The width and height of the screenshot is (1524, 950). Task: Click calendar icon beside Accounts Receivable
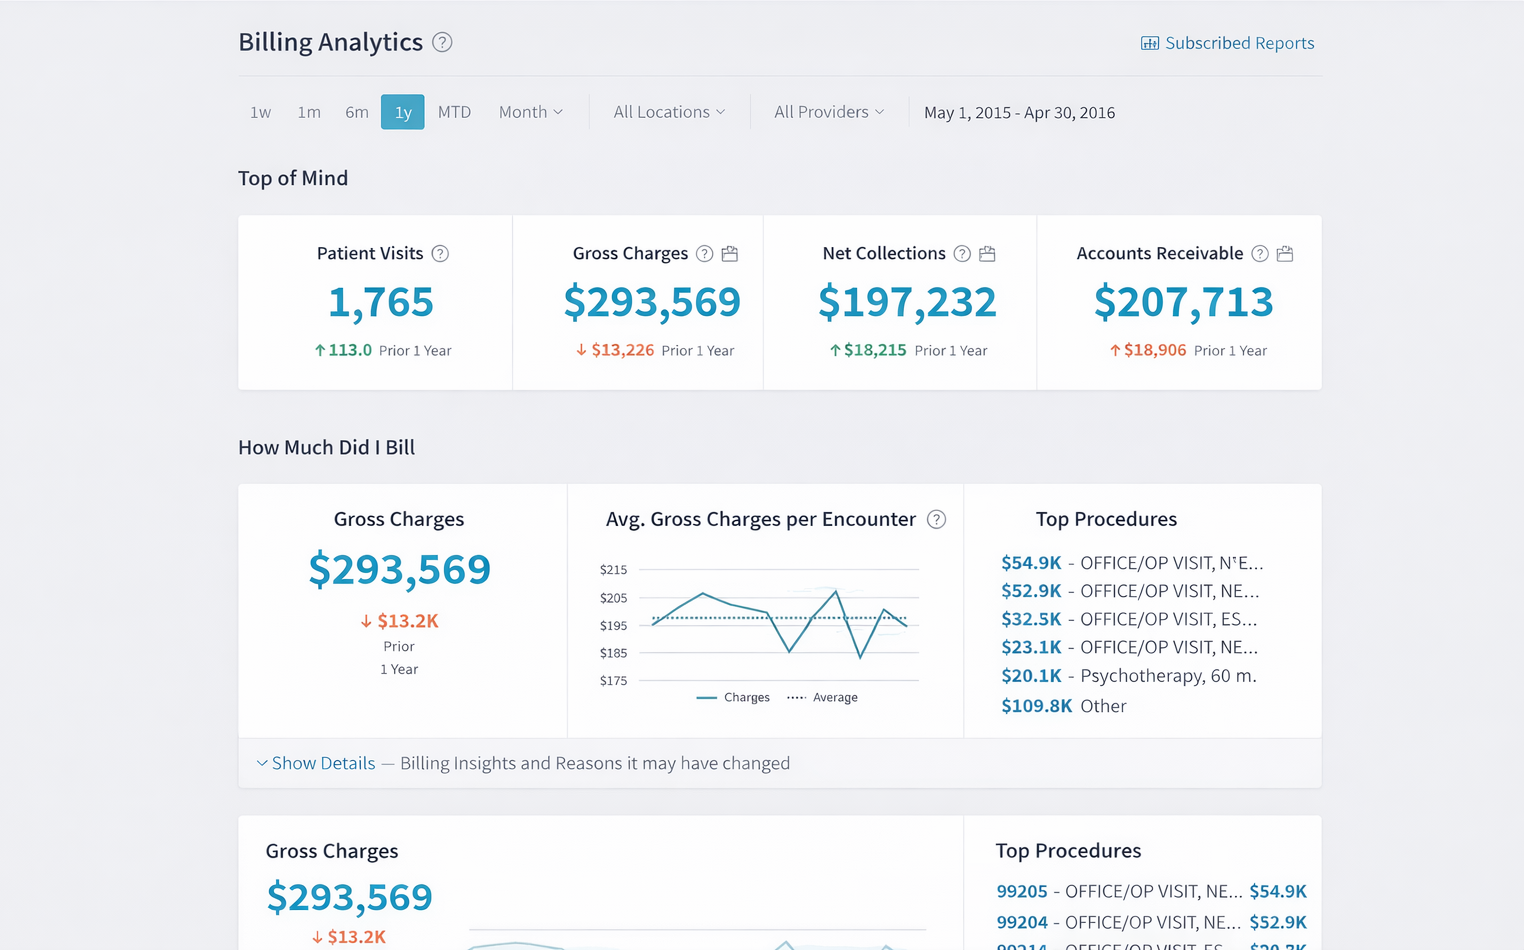[x=1285, y=254]
